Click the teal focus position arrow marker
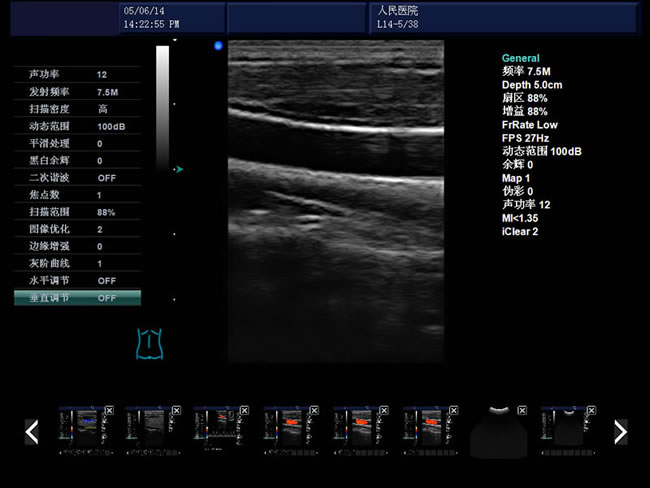This screenshot has height=488, width=650. pyautogui.click(x=178, y=170)
